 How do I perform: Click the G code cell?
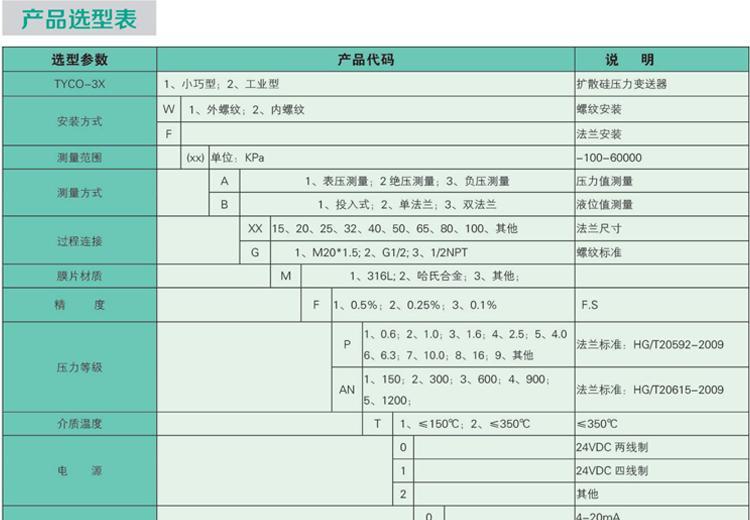[255, 253]
